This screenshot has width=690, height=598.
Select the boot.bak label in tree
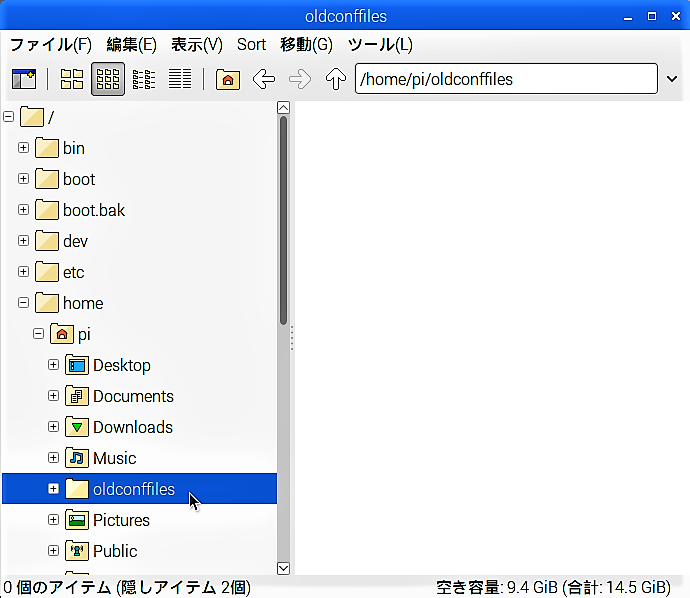point(94,210)
